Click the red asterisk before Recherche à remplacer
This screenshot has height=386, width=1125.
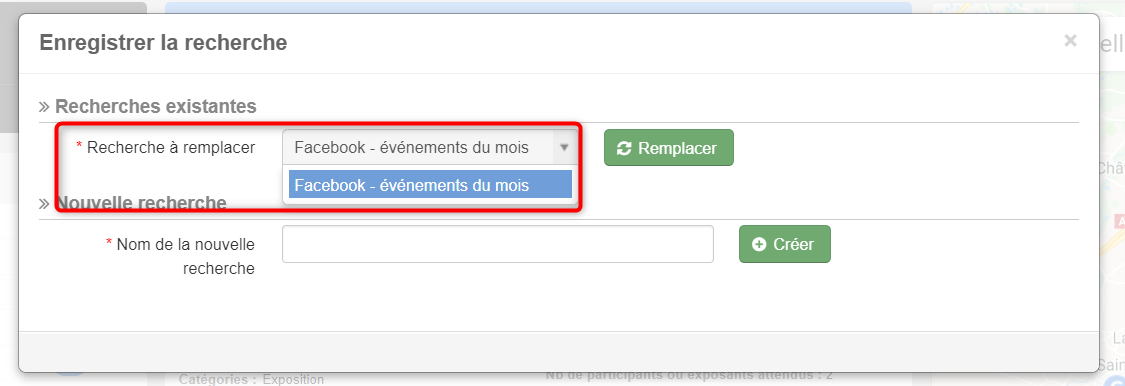pos(79,146)
